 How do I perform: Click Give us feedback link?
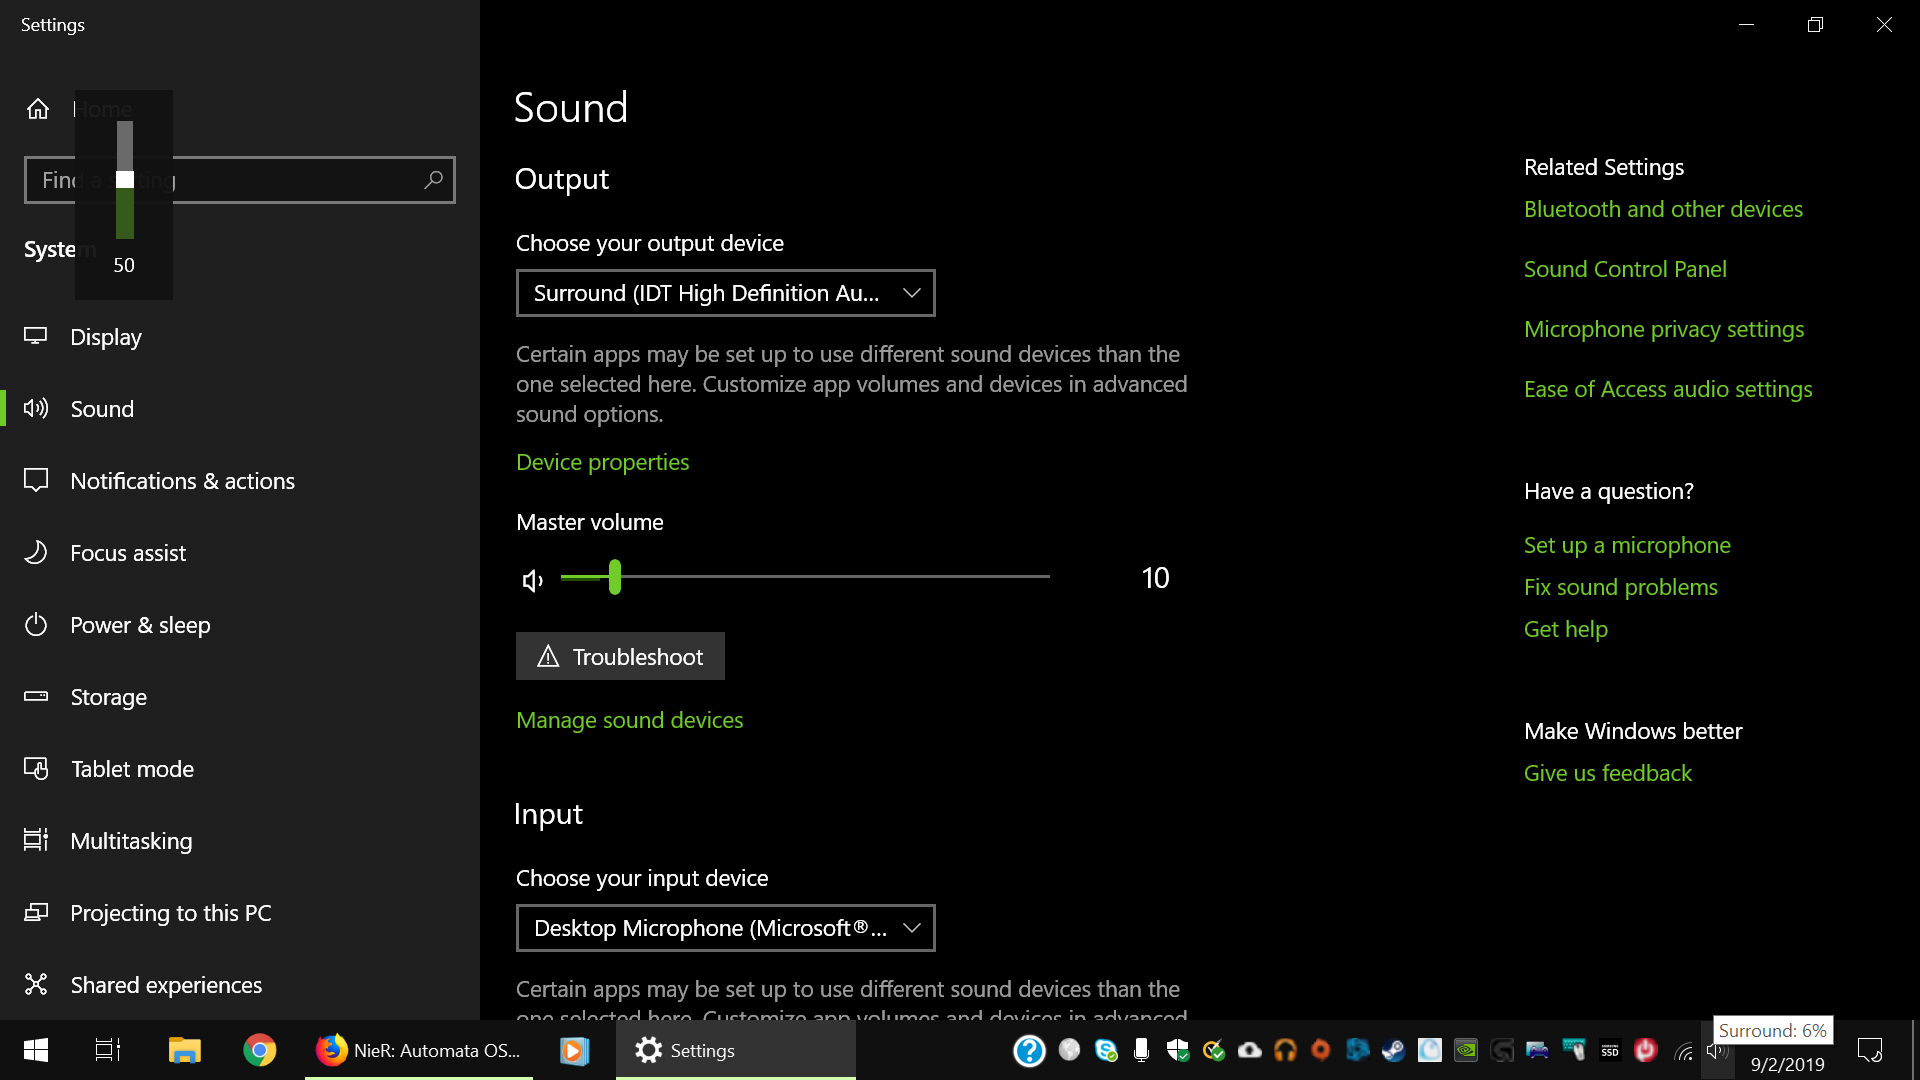(1607, 773)
